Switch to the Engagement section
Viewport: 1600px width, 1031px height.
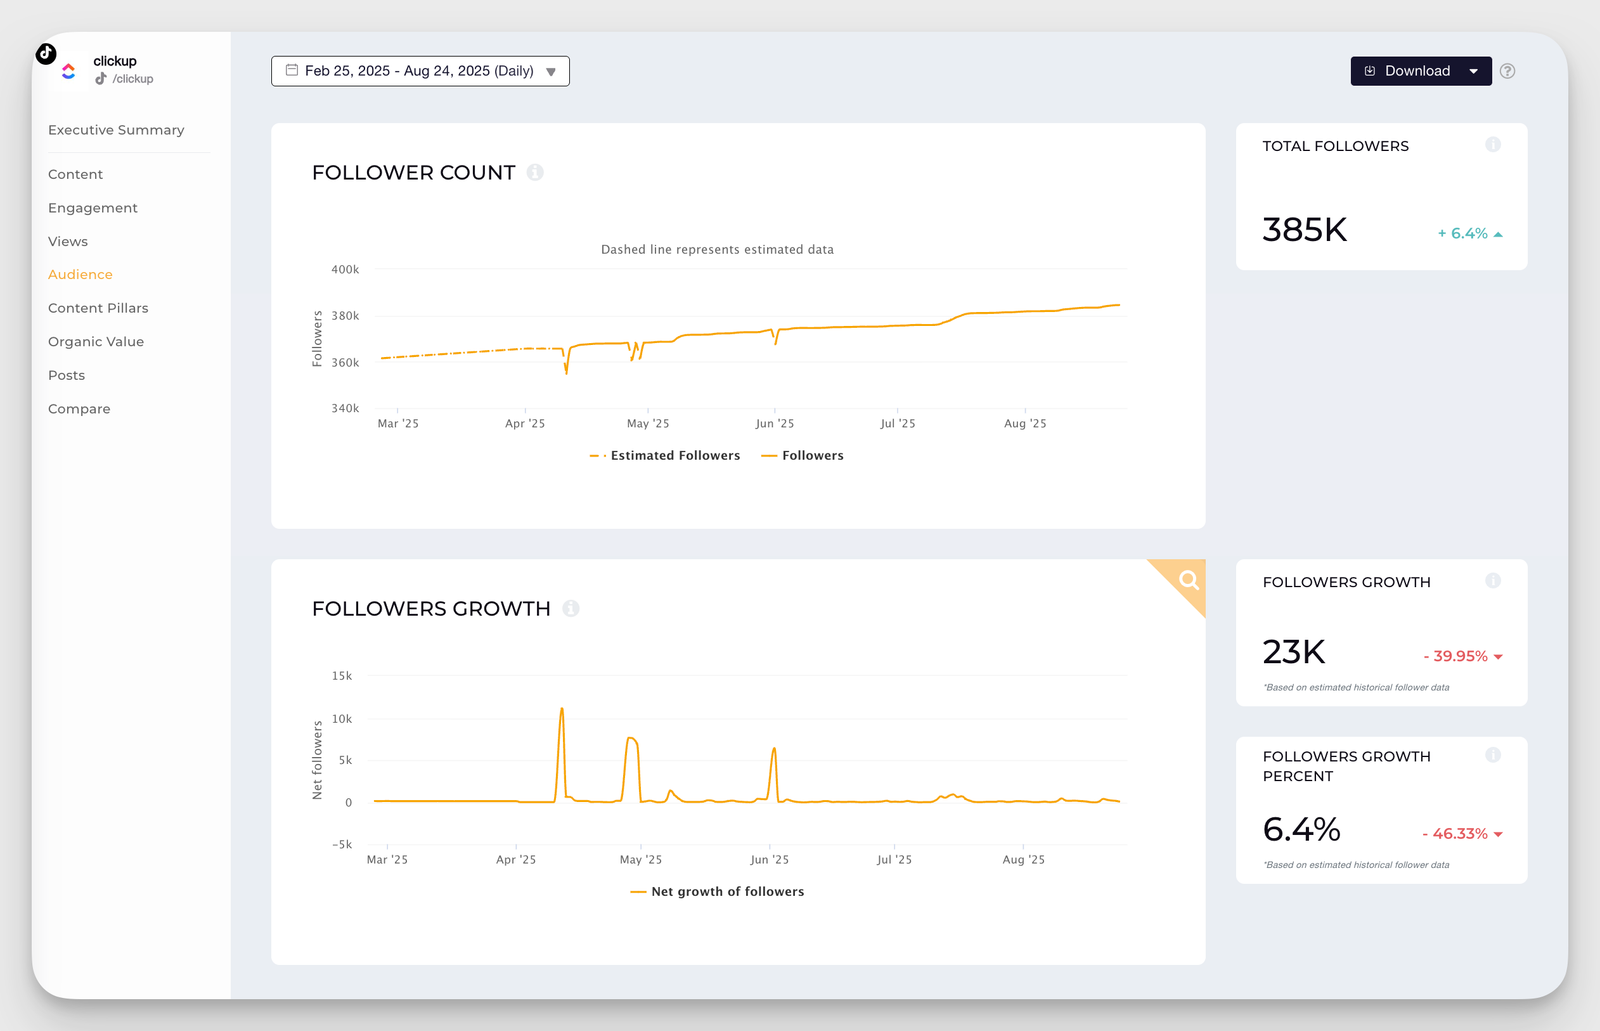point(92,207)
